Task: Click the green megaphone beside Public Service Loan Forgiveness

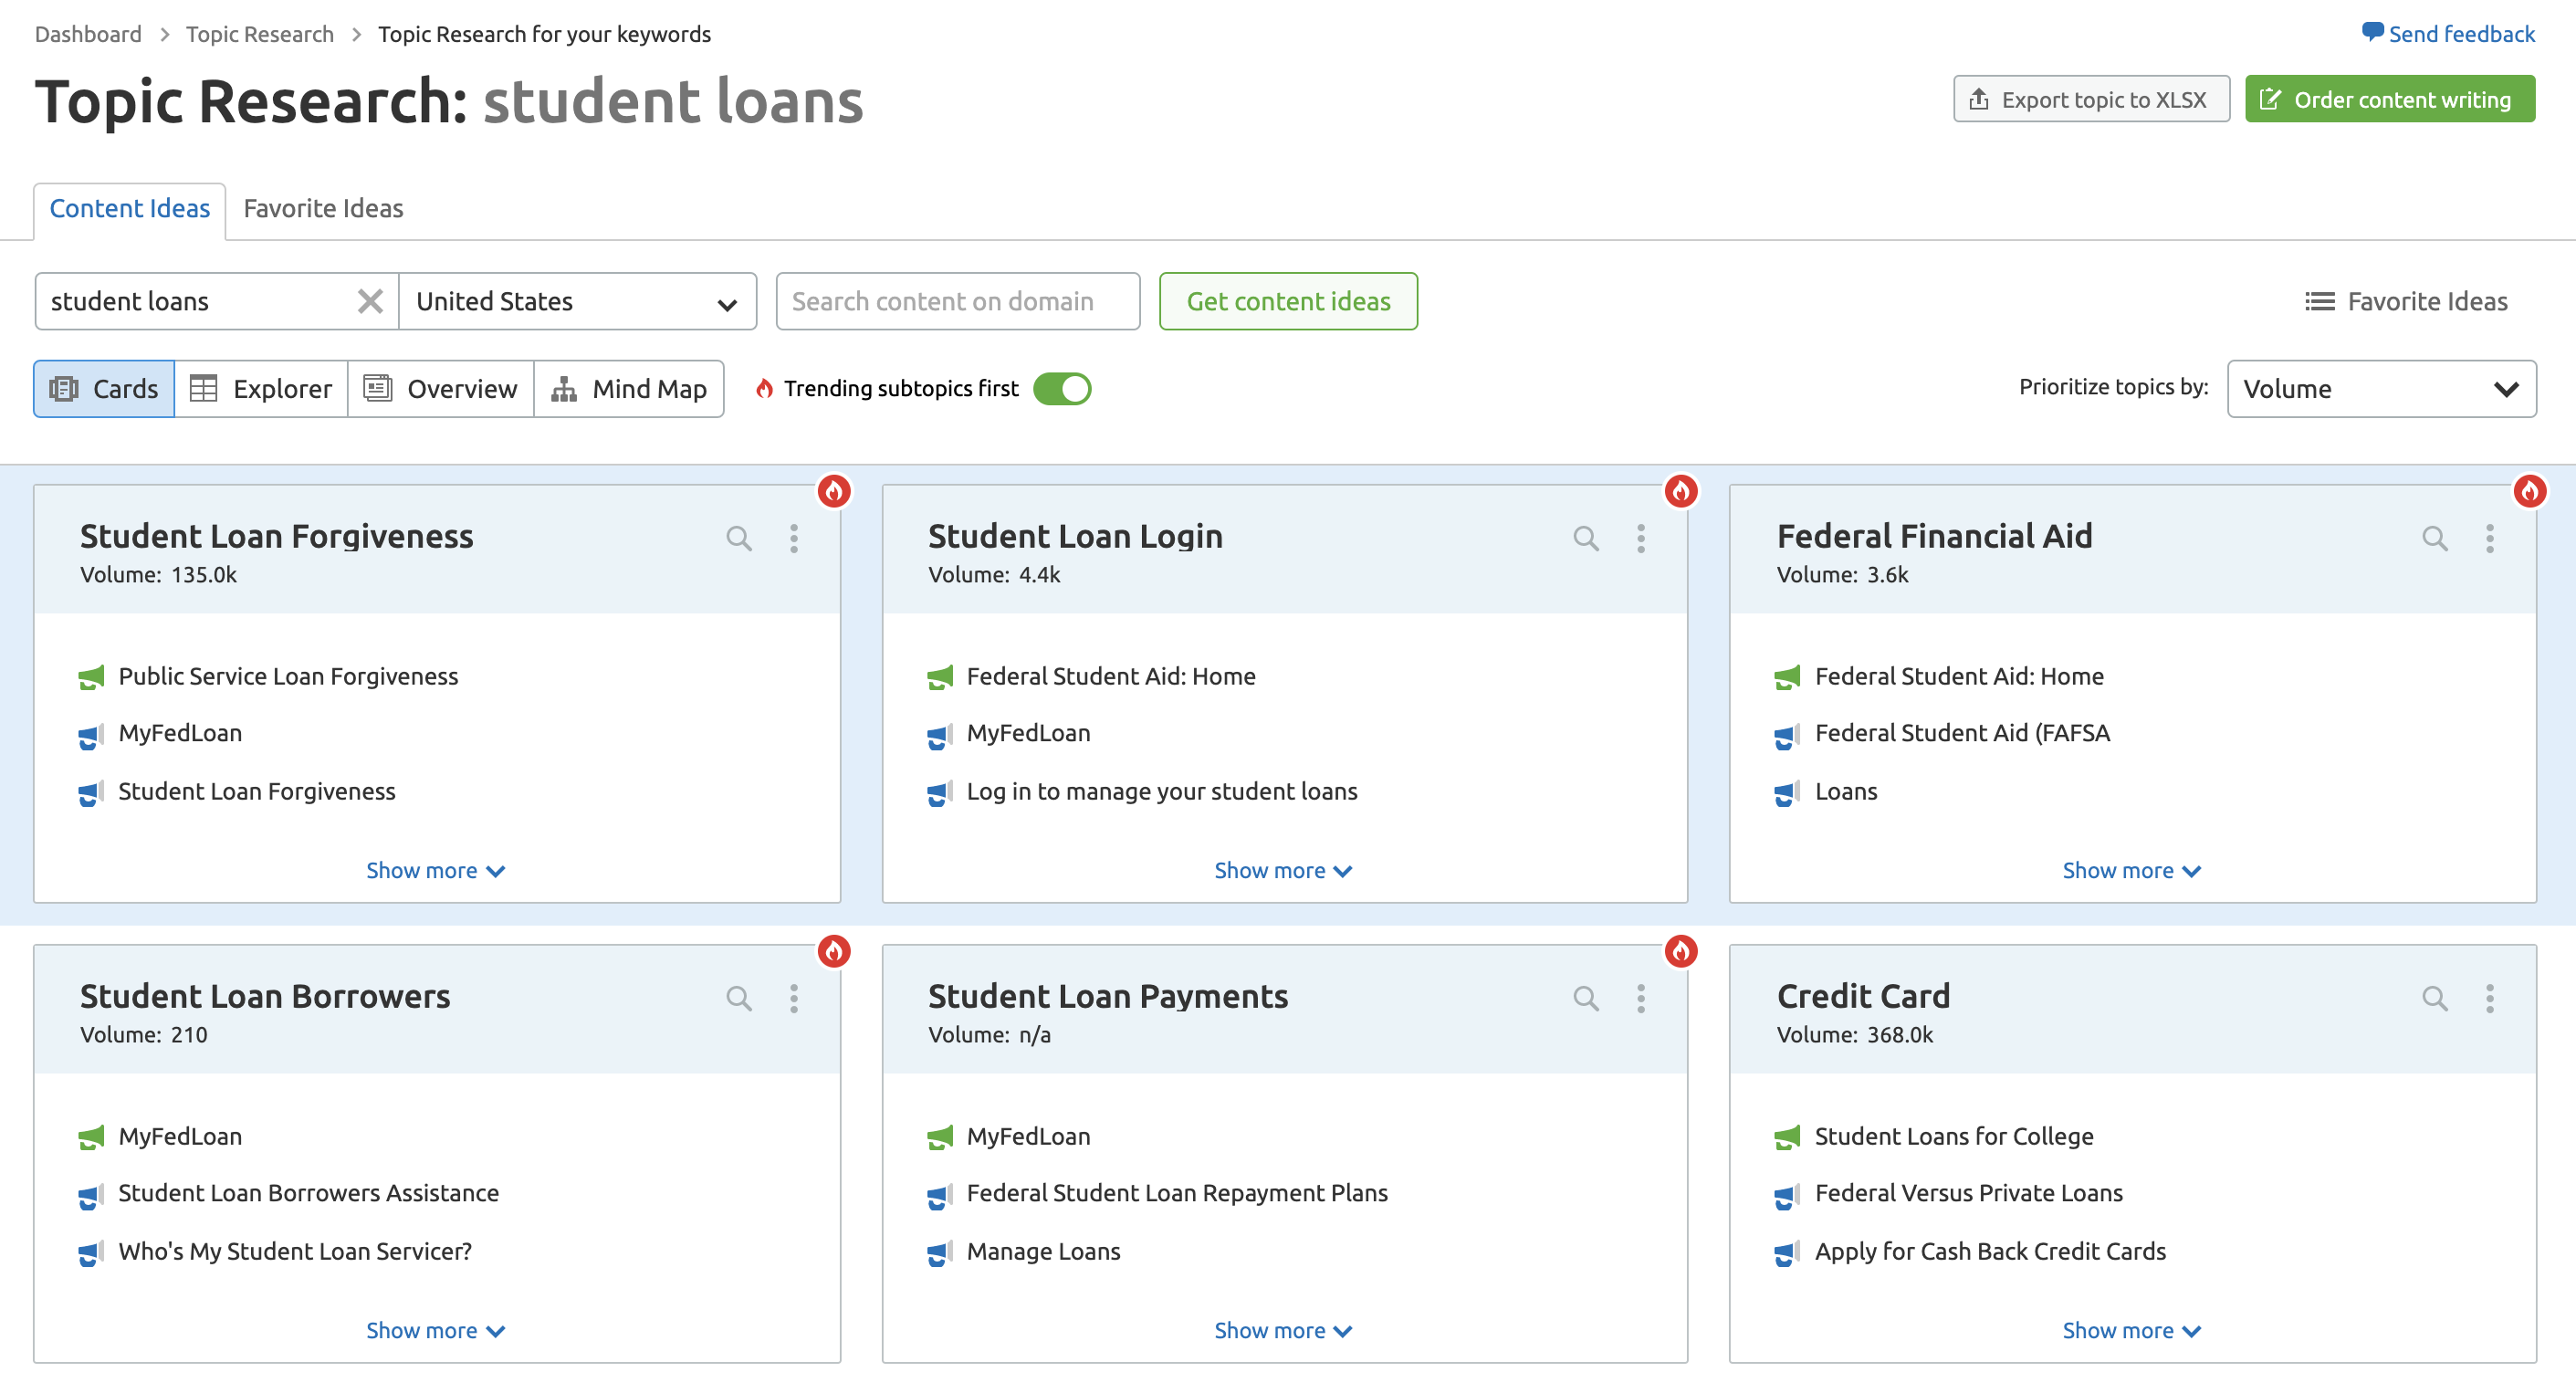Action: tap(92, 677)
